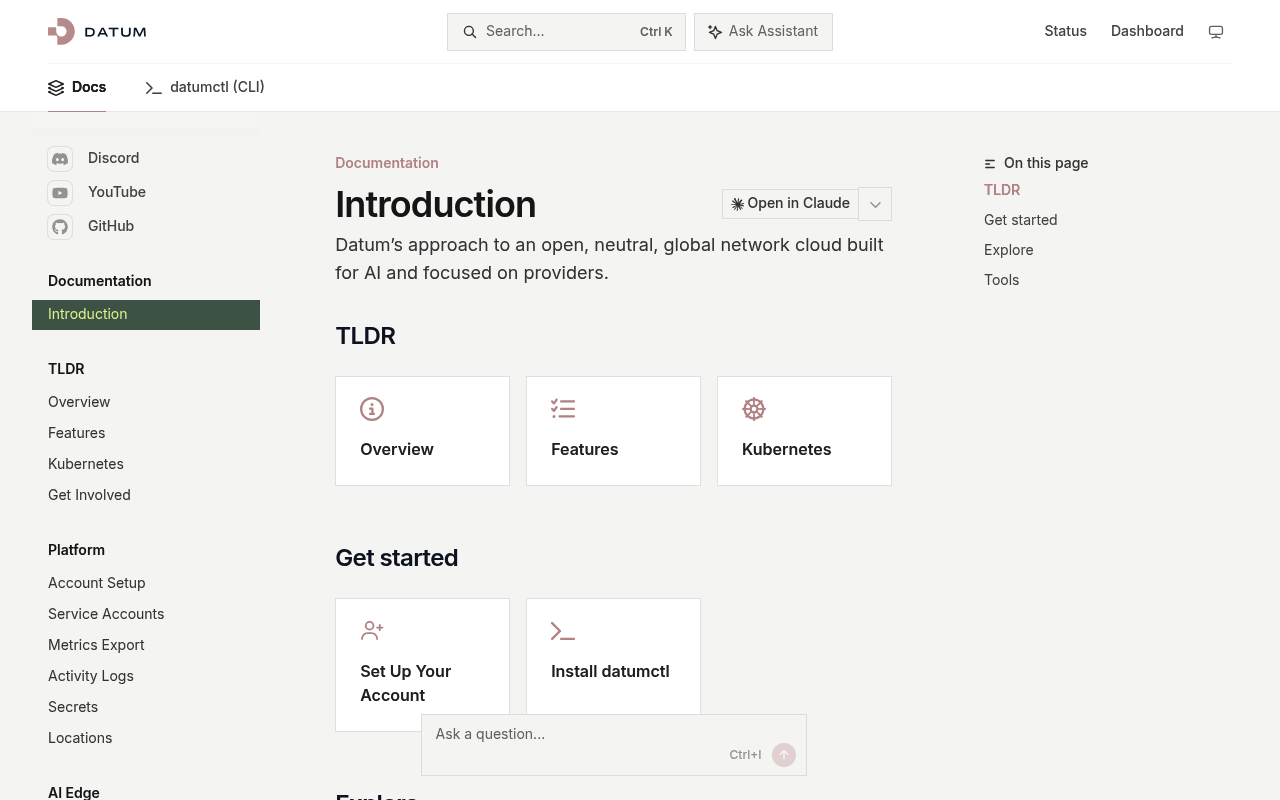Image resolution: width=1280 pixels, height=800 pixels.
Task: Open the Install datumctl card title
Action: click(x=610, y=672)
